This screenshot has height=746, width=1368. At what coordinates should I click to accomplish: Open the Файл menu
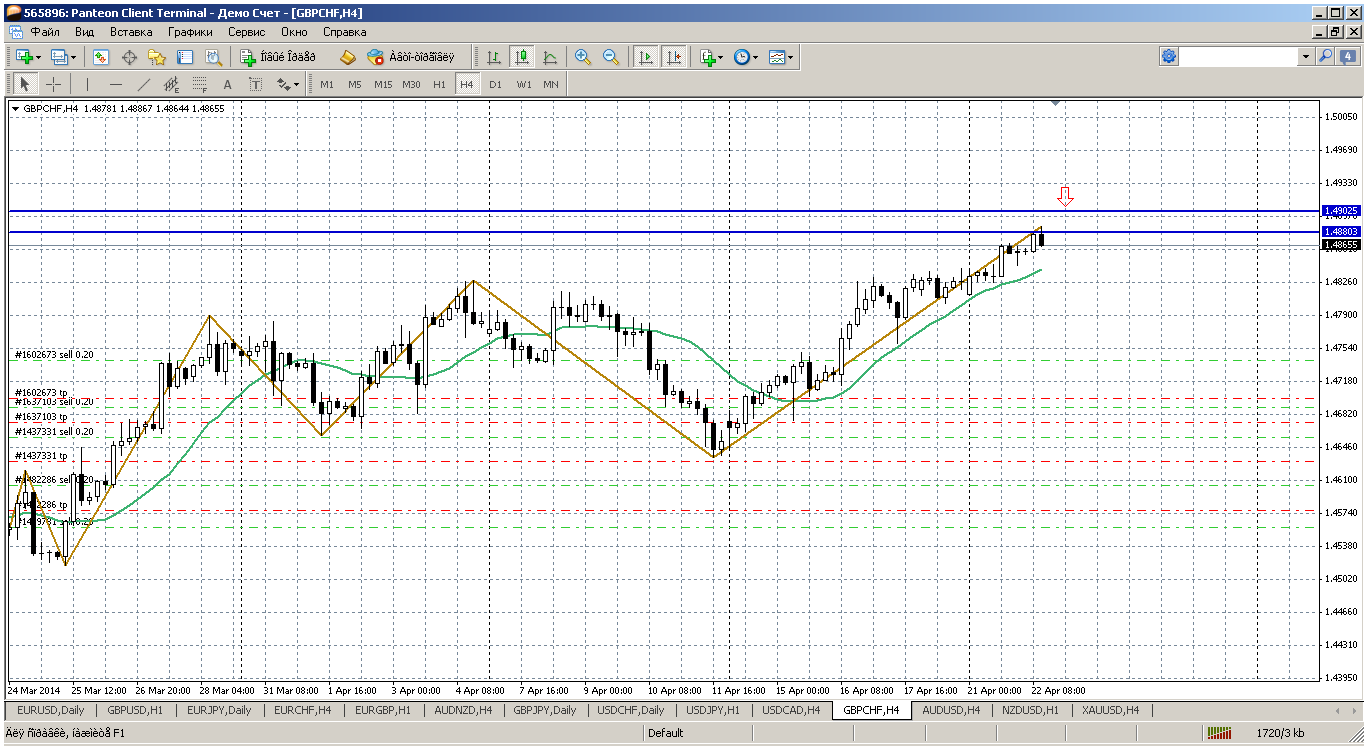pos(45,32)
